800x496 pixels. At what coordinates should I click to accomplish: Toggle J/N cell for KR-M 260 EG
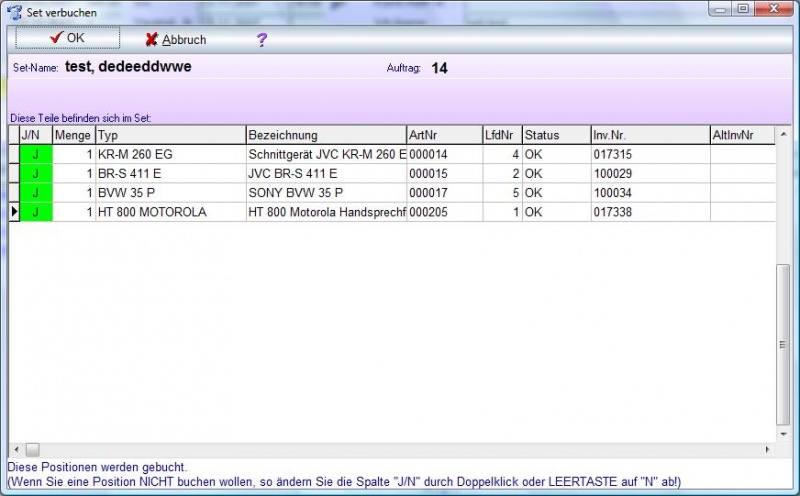pos(35,155)
